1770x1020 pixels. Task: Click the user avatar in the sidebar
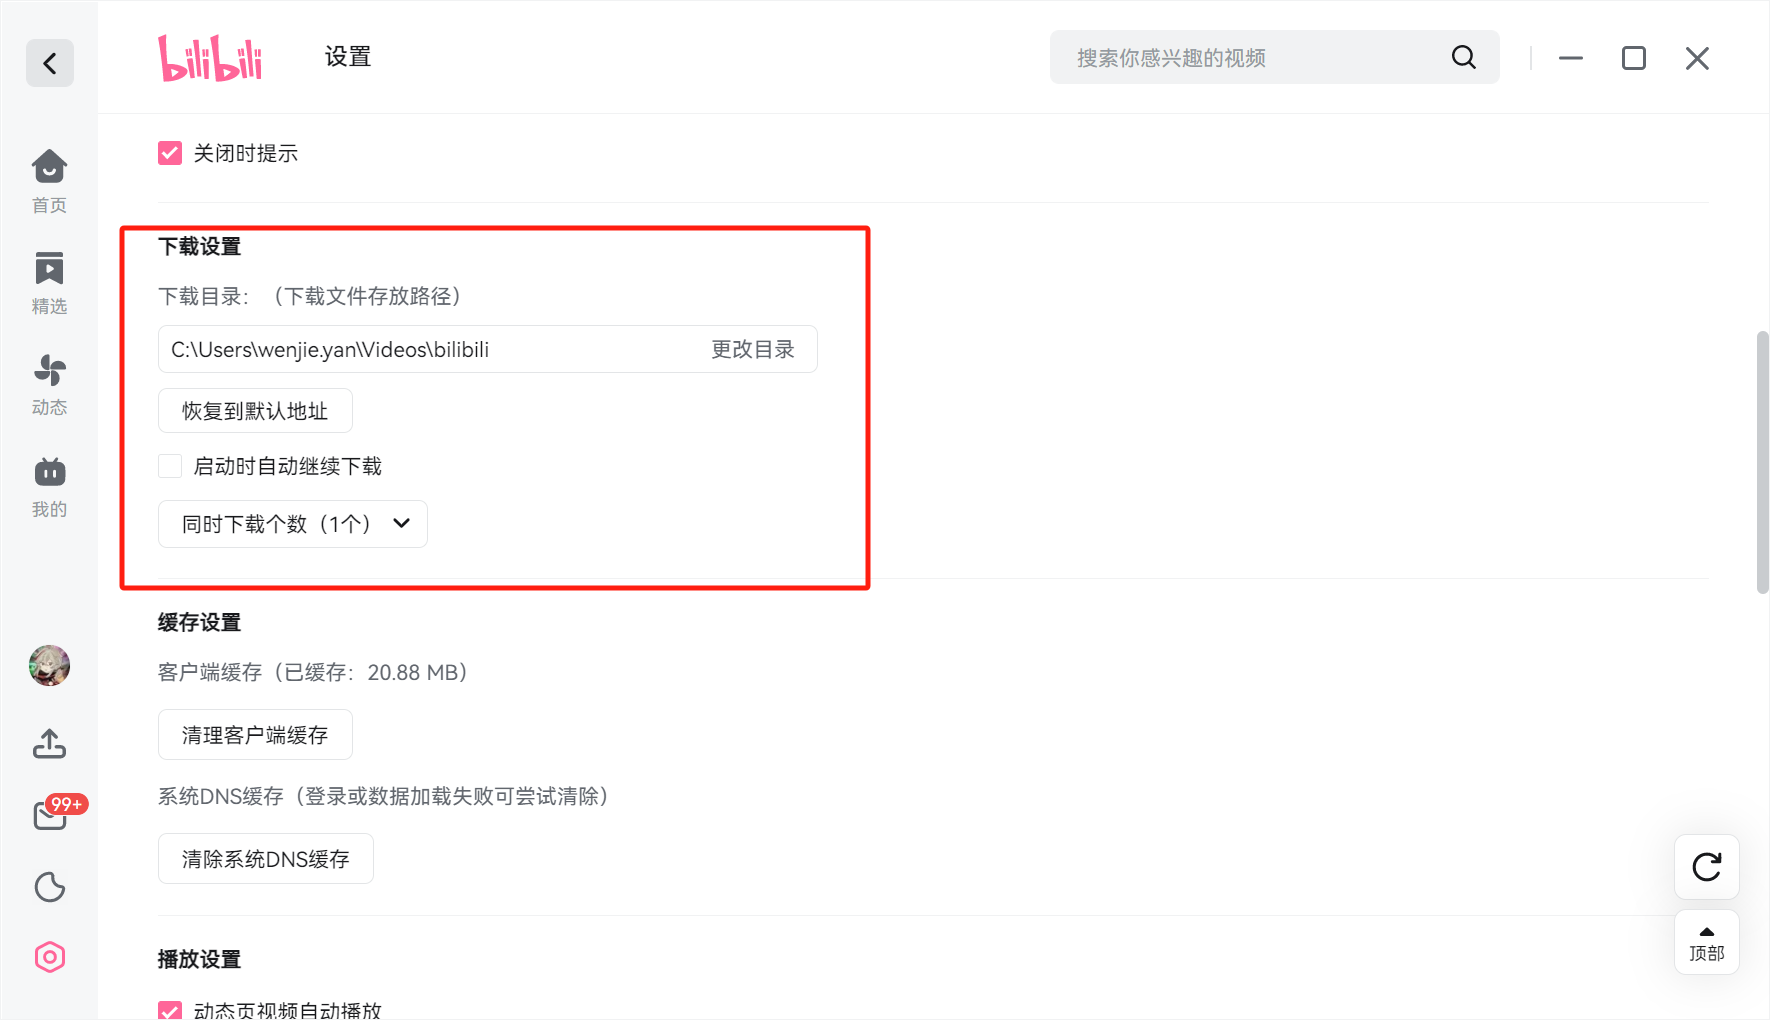pyautogui.click(x=49, y=665)
